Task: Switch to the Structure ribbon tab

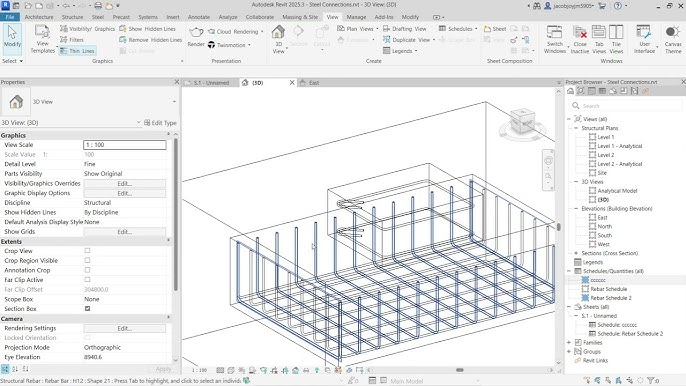Action: click(x=72, y=17)
